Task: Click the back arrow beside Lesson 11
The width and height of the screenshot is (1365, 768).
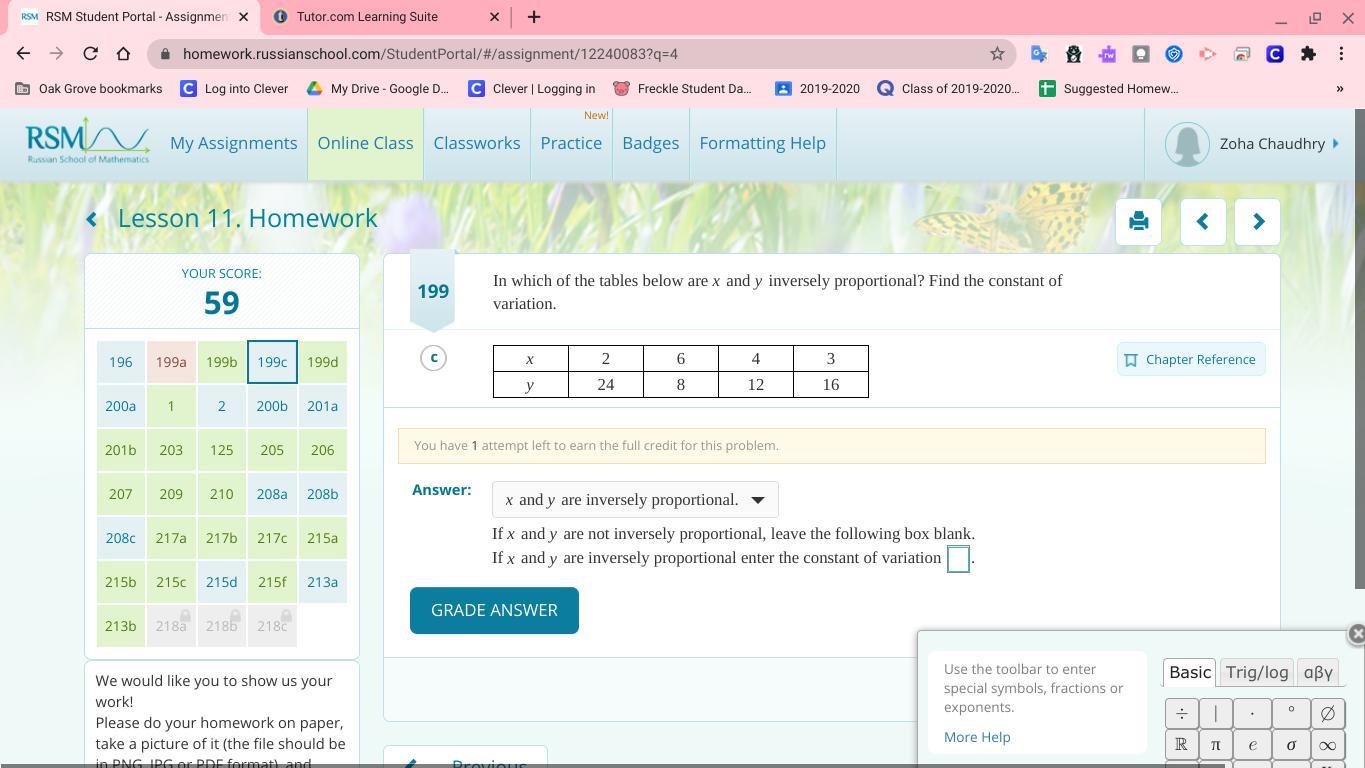Action: 92,219
